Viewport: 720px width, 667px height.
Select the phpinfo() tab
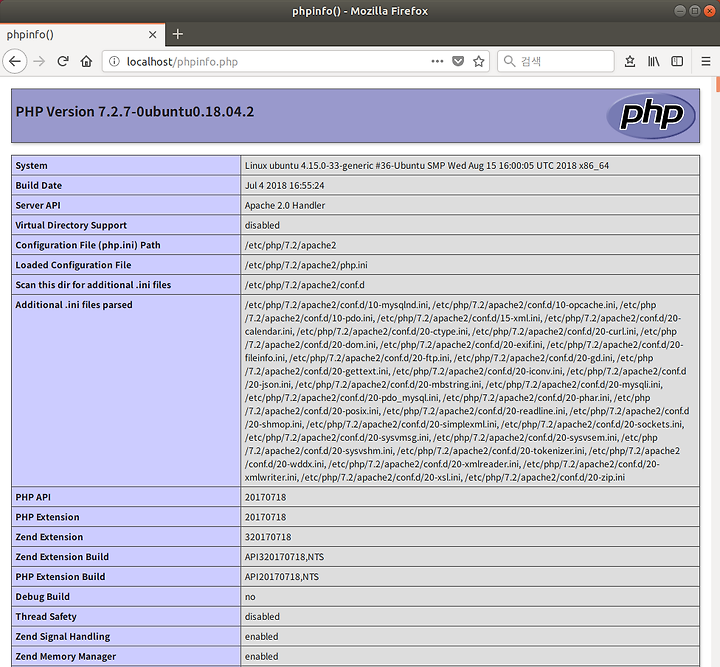(x=82, y=34)
